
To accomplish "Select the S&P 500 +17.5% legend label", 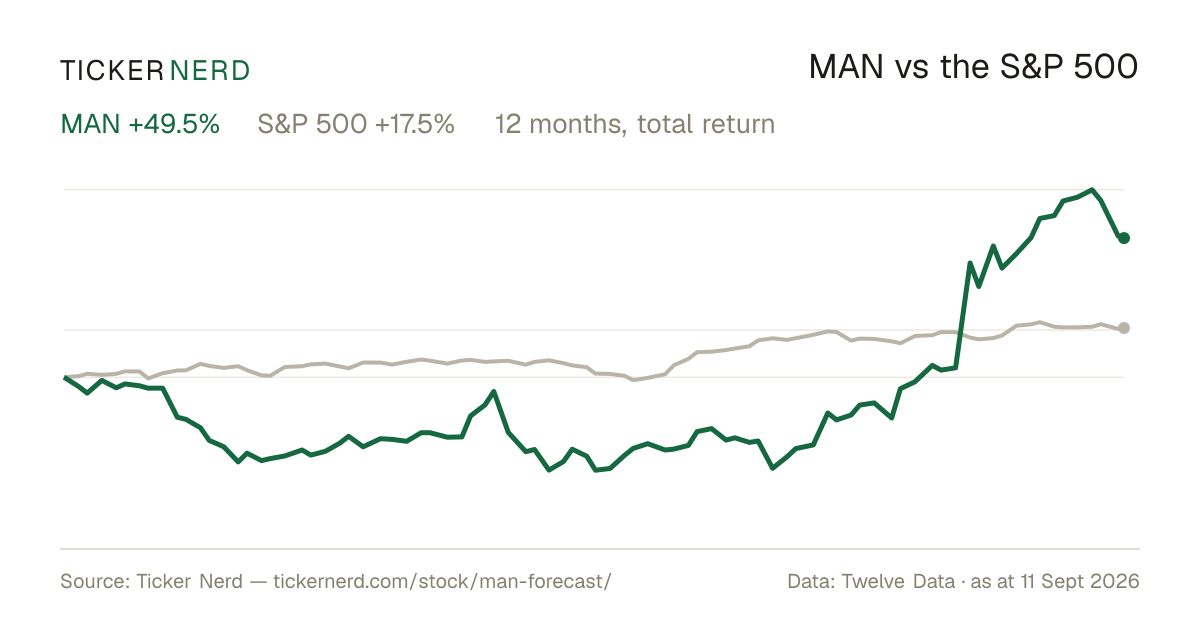I will [x=356, y=124].
